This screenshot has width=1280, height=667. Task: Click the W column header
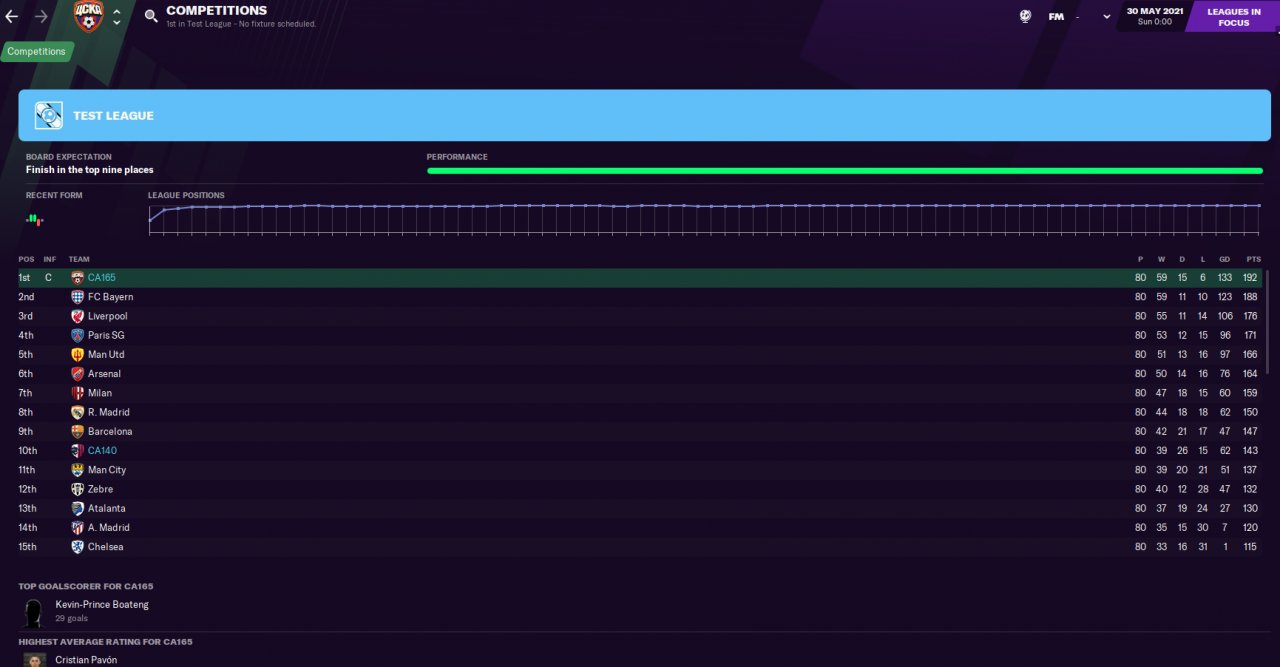[1161, 259]
